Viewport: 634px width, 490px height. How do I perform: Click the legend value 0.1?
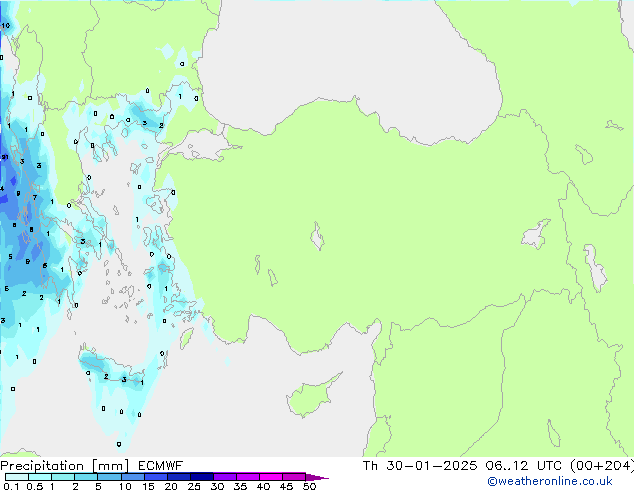(x=11, y=486)
